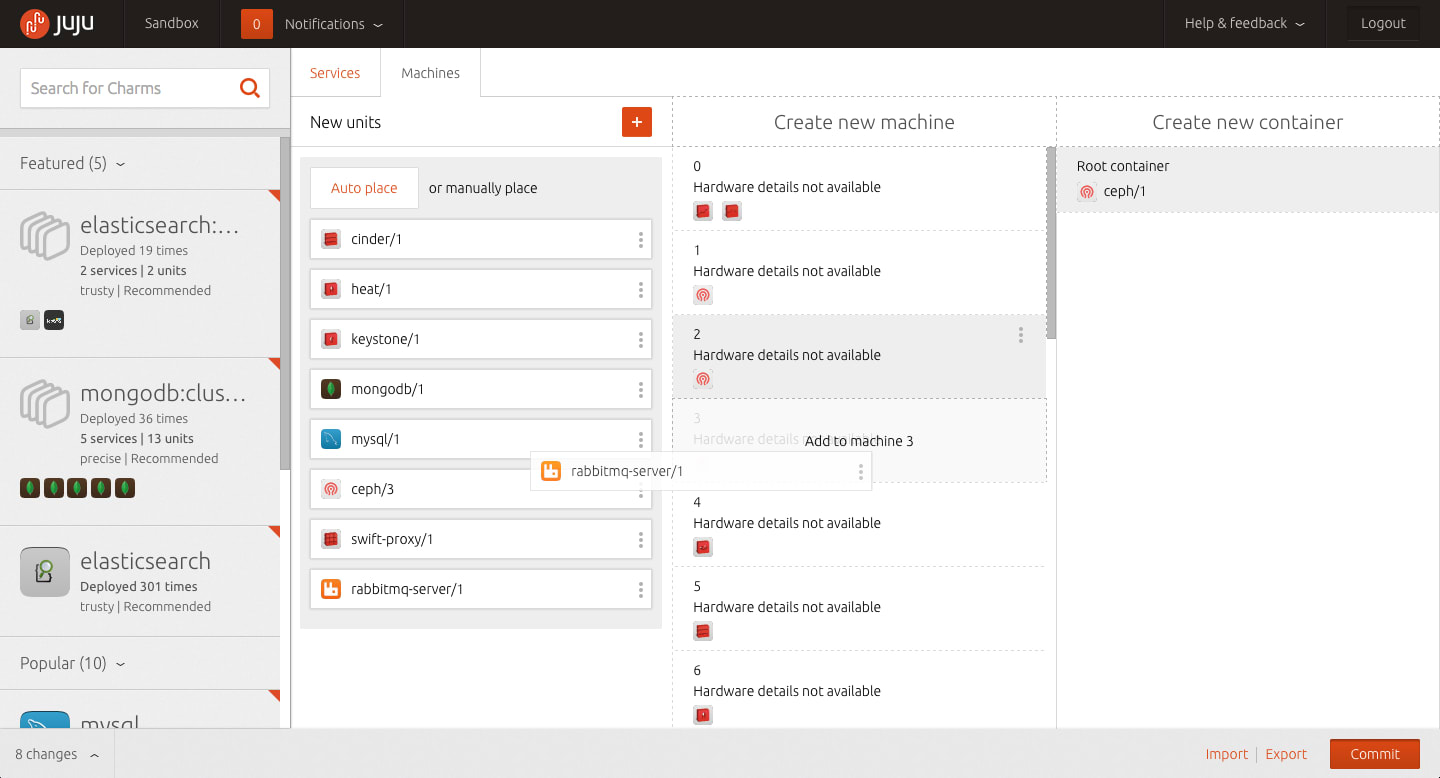The image size is (1440, 778).
Task: Click the red service icon on machine 5
Action: point(703,631)
